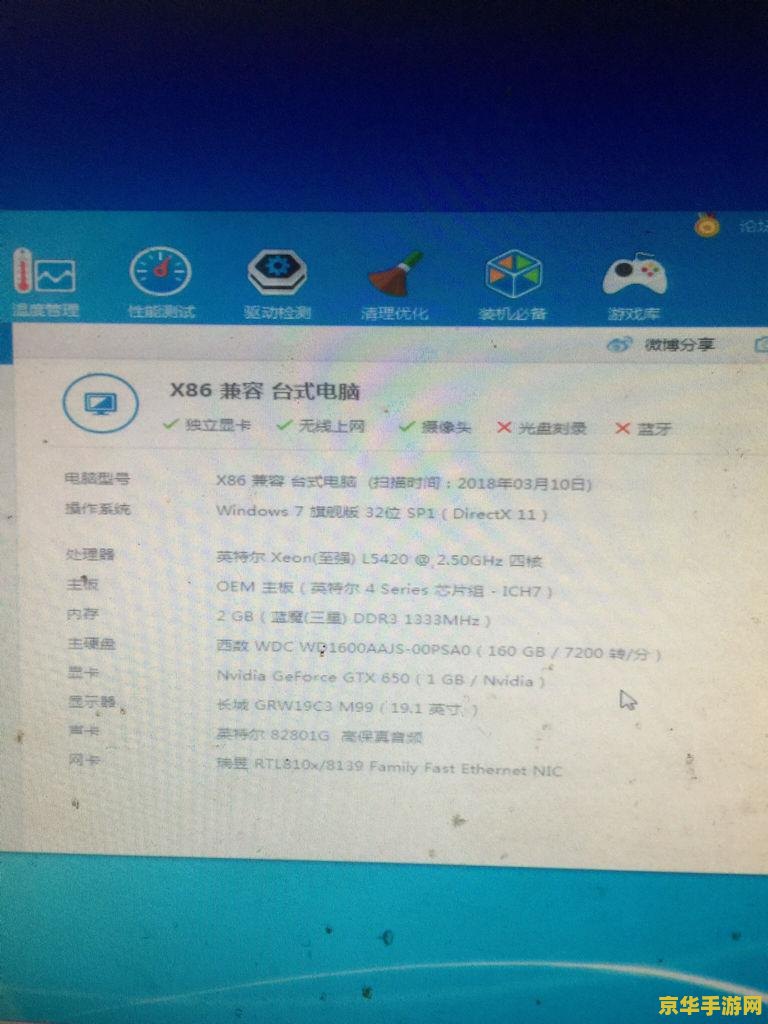The width and height of the screenshot is (768, 1024).
Task: Click the green check next to 摄像头
Action: click(x=407, y=427)
